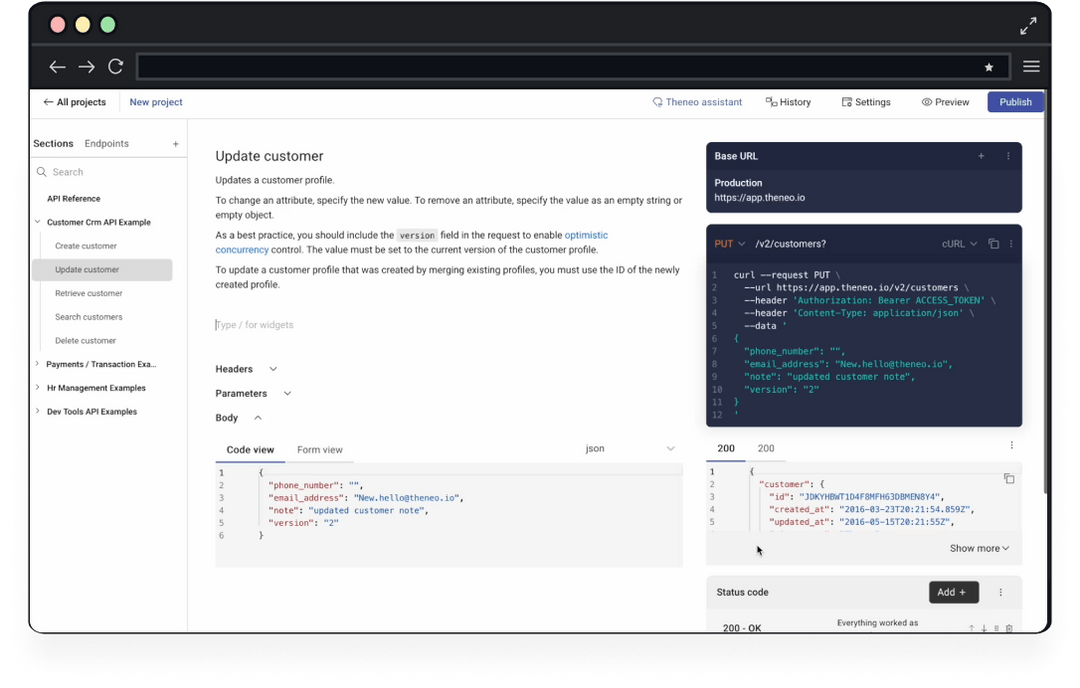The width and height of the screenshot is (1080, 688).
Task: Switch to the Endpoints tab
Action: (x=105, y=143)
